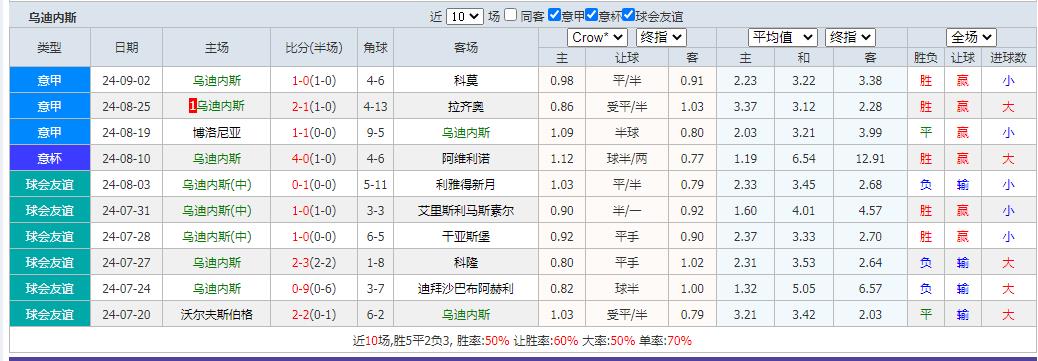Click the 比分(半场) column header
The image size is (1038, 361).
pos(314,47)
